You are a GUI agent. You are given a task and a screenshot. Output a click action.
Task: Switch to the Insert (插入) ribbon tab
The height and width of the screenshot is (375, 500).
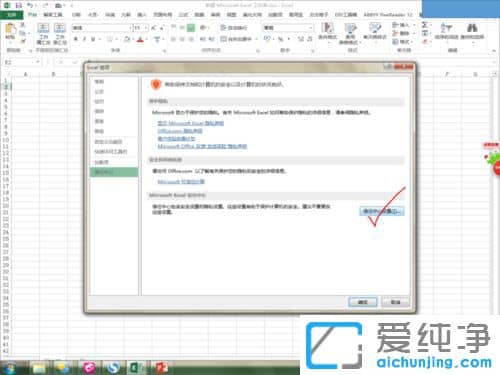(x=142, y=15)
